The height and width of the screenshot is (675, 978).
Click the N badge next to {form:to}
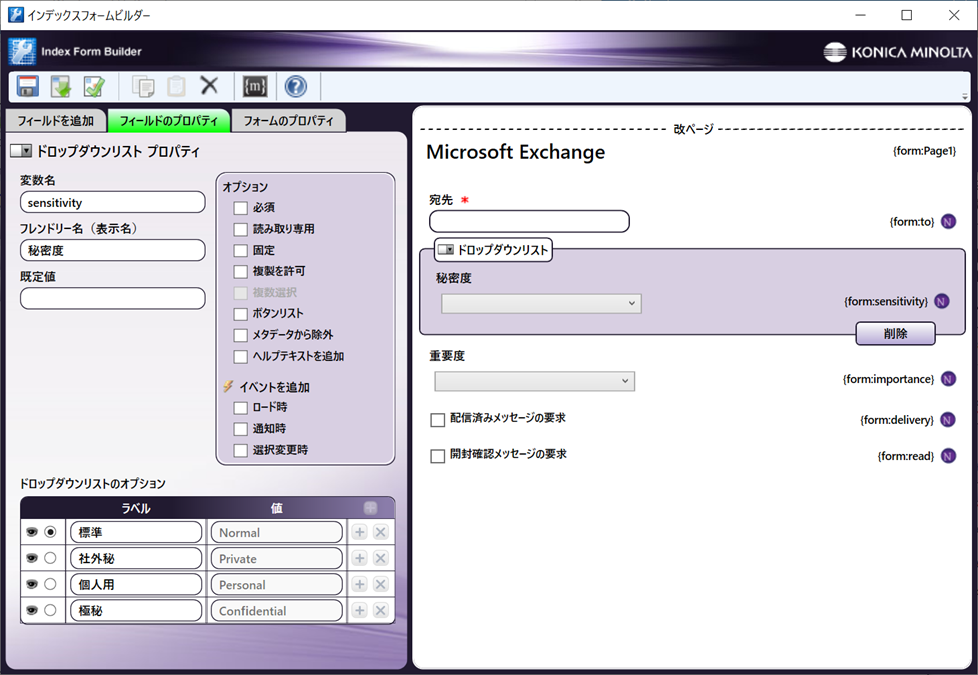[948, 221]
